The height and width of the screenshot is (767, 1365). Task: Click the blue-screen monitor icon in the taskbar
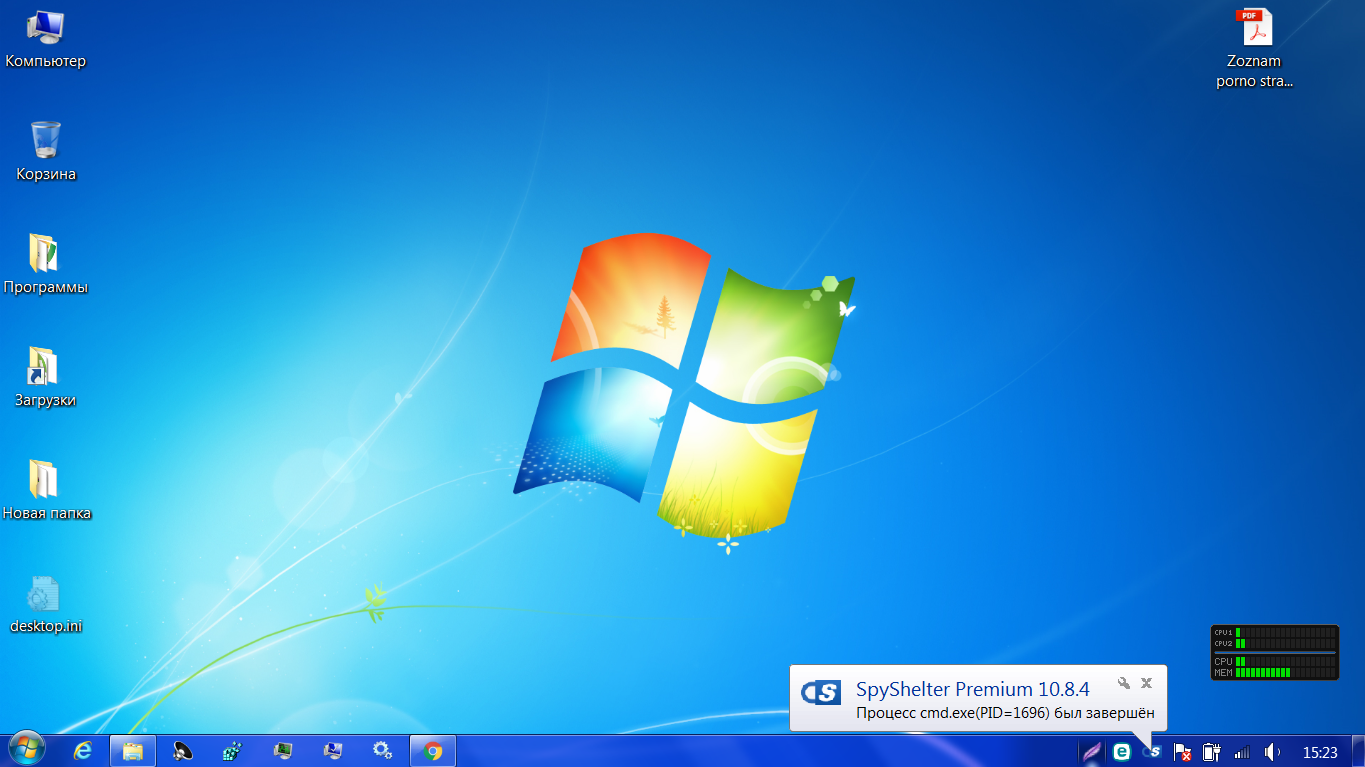pyautogui.click(x=333, y=751)
